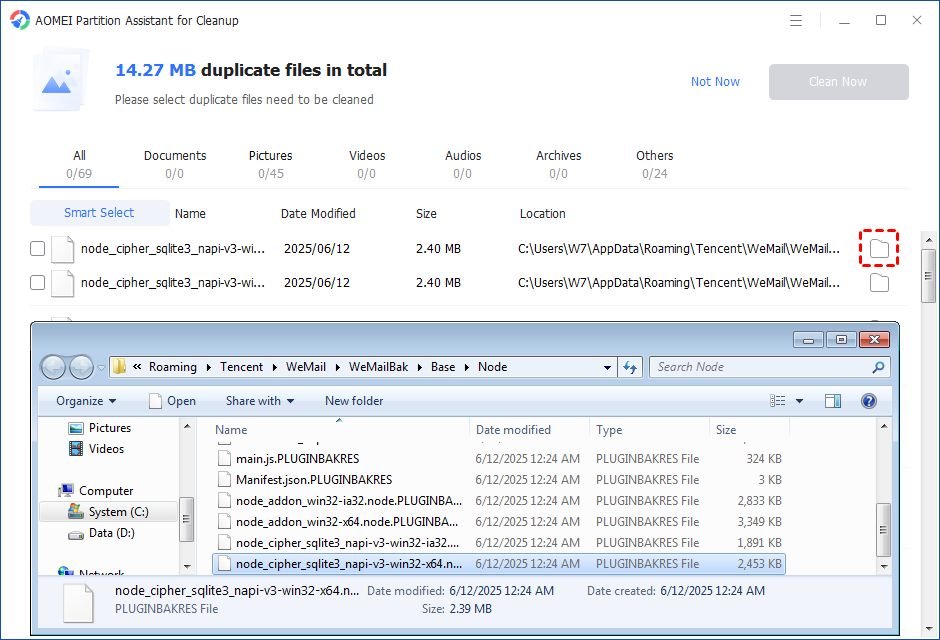Click the Explorer Forward arrow button
The image size is (940, 640).
pos(82,367)
